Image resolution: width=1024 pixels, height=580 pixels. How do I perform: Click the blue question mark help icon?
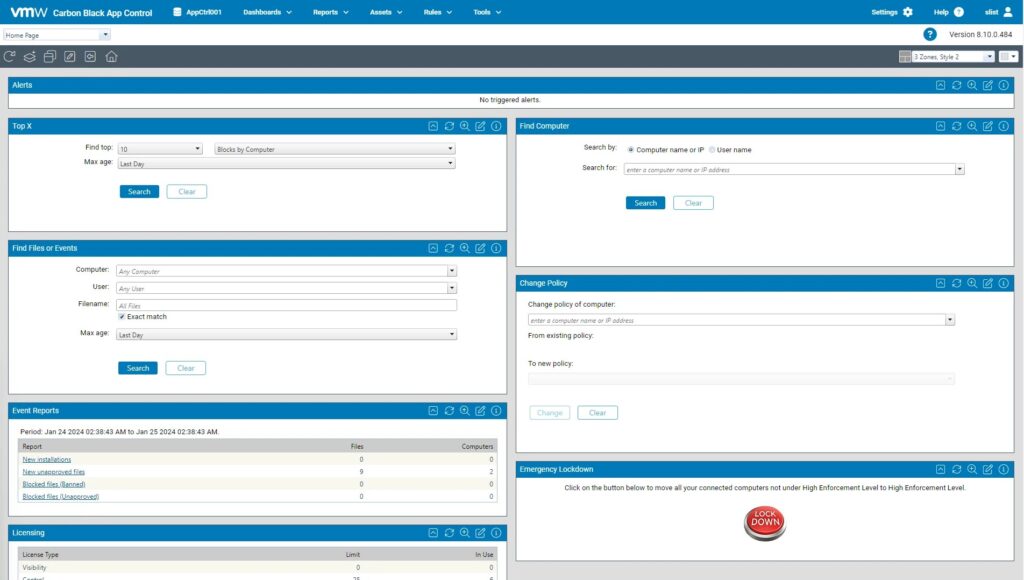[929, 35]
